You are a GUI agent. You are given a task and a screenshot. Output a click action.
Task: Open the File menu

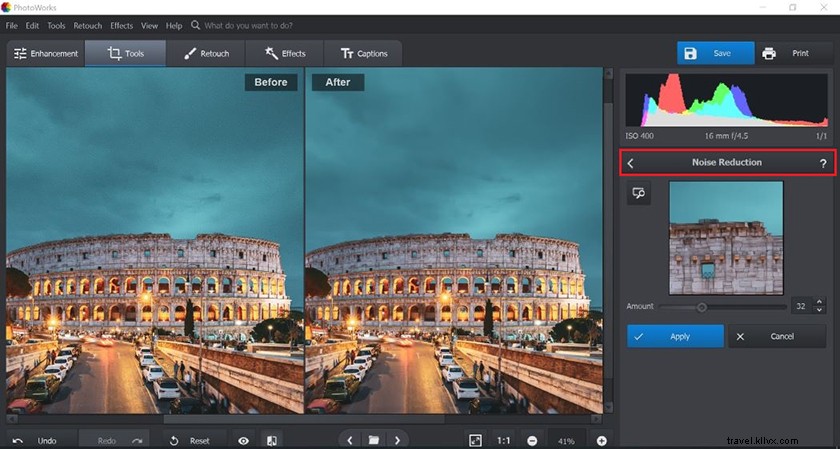point(11,25)
